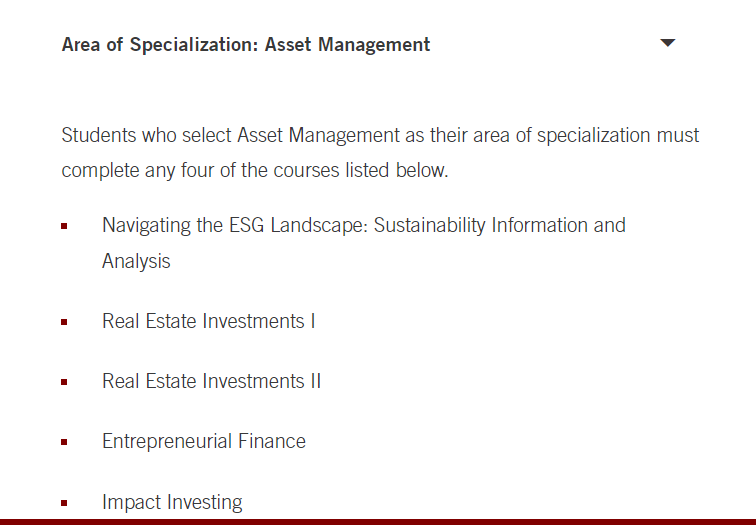
Task: Click Navigating the ESG Landscape course title
Action: pos(364,243)
